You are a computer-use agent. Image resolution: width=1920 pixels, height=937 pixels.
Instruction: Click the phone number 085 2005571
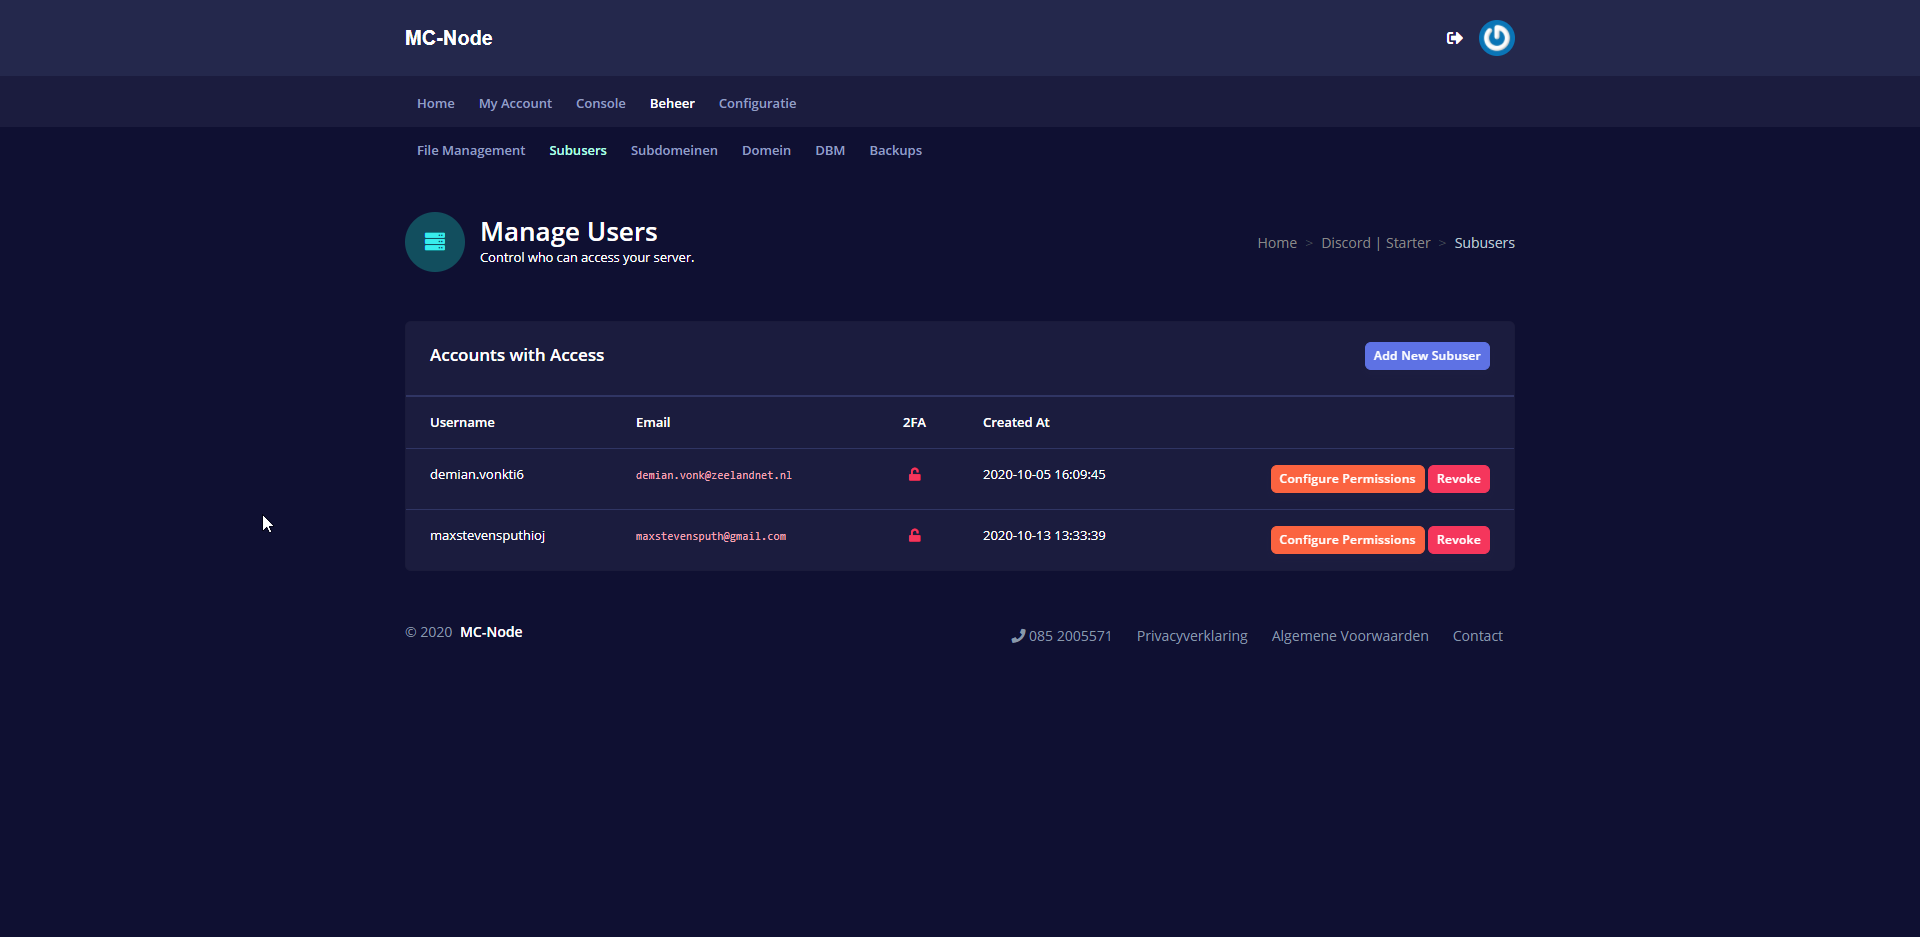(x=1061, y=636)
